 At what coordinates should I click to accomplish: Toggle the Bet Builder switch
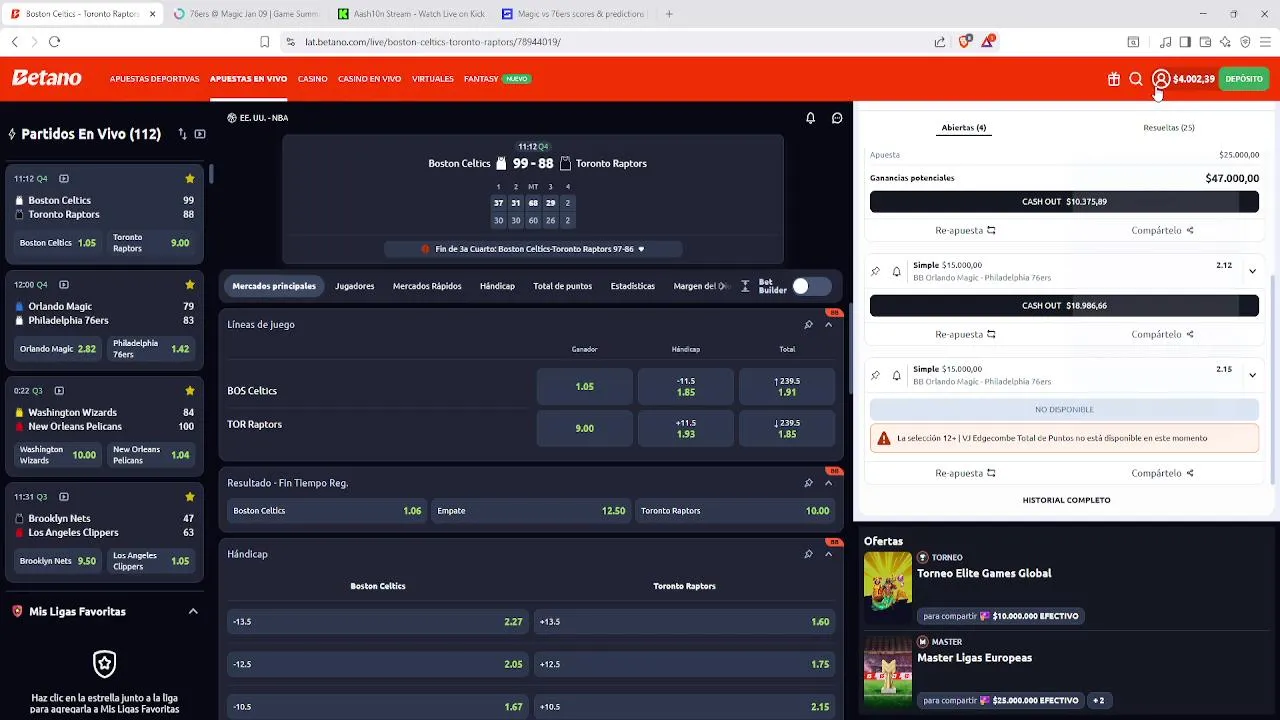pyautogui.click(x=811, y=287)
